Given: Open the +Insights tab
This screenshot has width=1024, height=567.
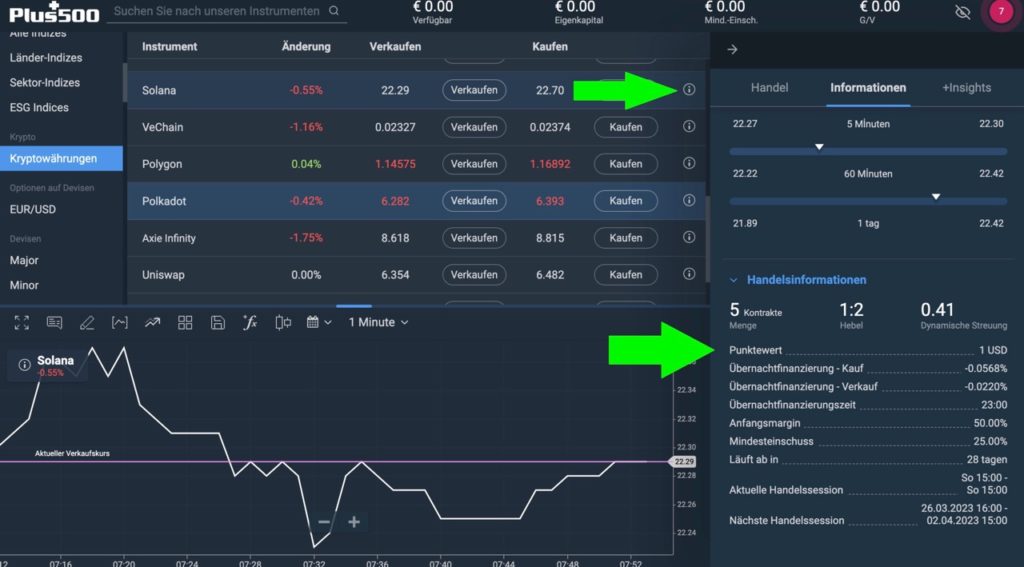Looking at the screenshot, I should coord(967,88).
